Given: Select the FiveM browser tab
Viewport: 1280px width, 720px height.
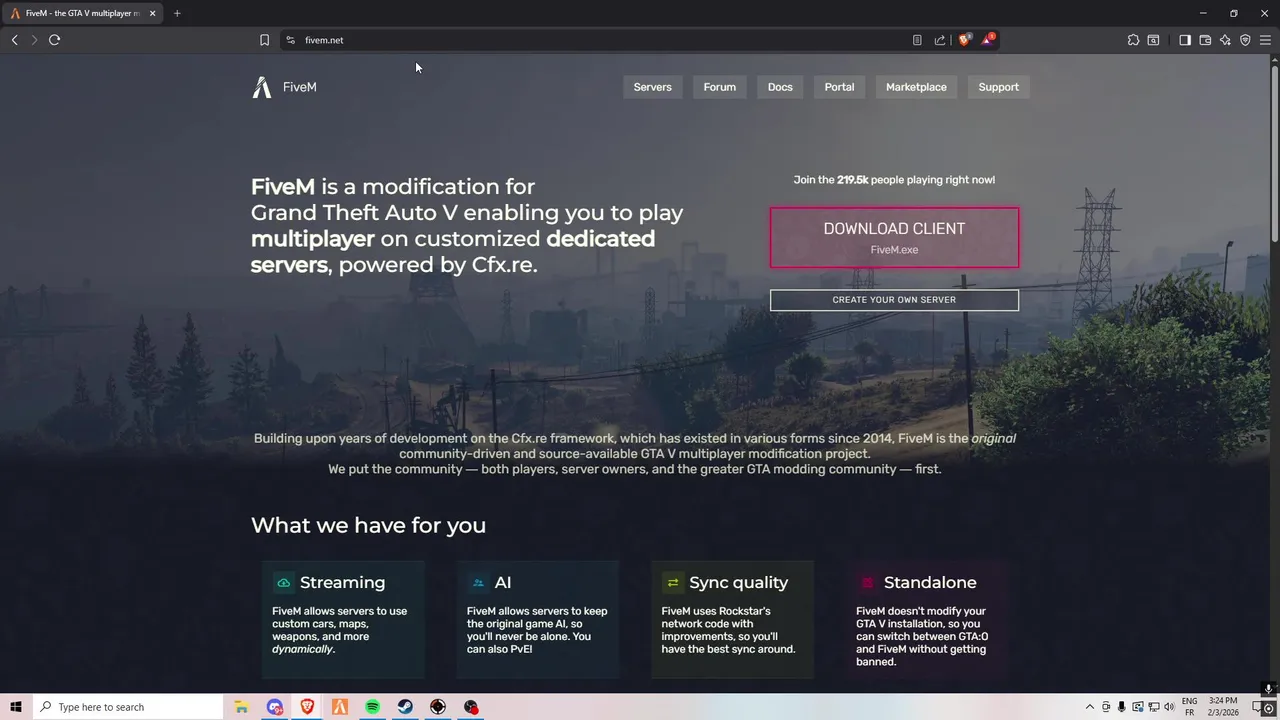Looking at the screenshot, I should 81,13.
